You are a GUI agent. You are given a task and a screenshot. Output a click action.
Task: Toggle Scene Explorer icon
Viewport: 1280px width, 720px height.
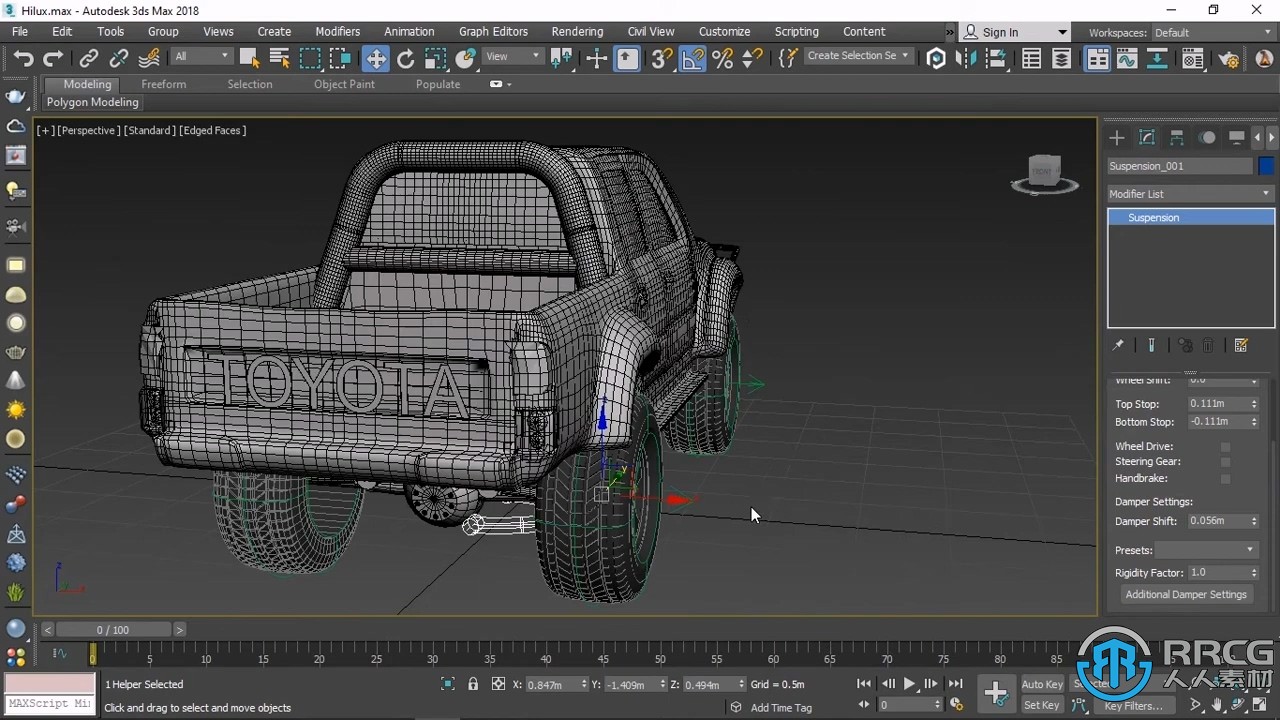tap(1032, 58)
